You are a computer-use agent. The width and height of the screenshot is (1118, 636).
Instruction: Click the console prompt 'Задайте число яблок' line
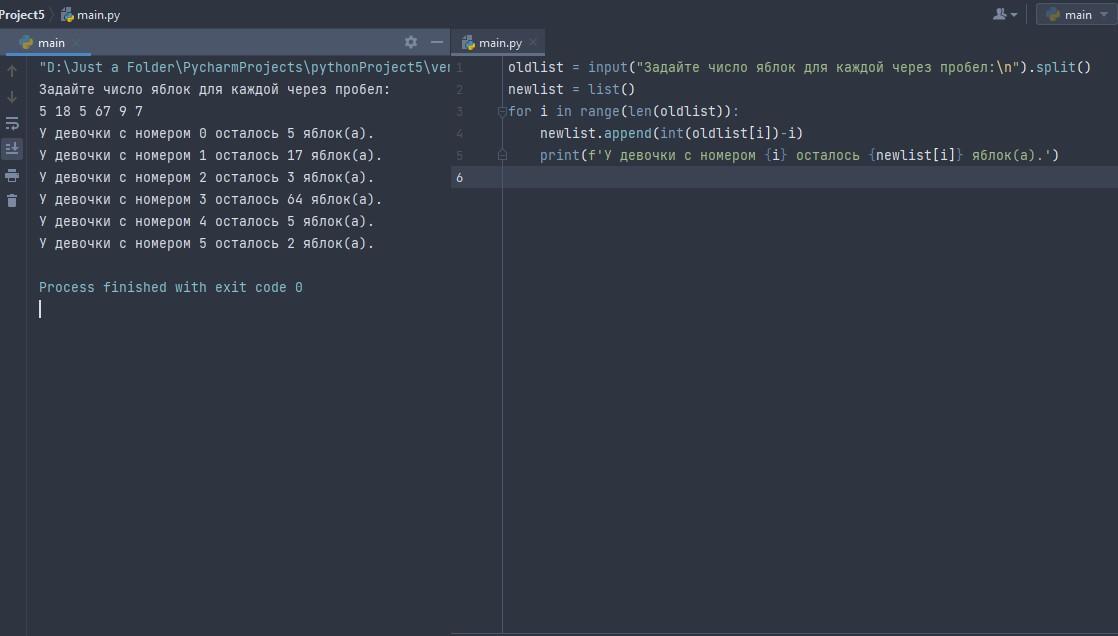[215, 90]
